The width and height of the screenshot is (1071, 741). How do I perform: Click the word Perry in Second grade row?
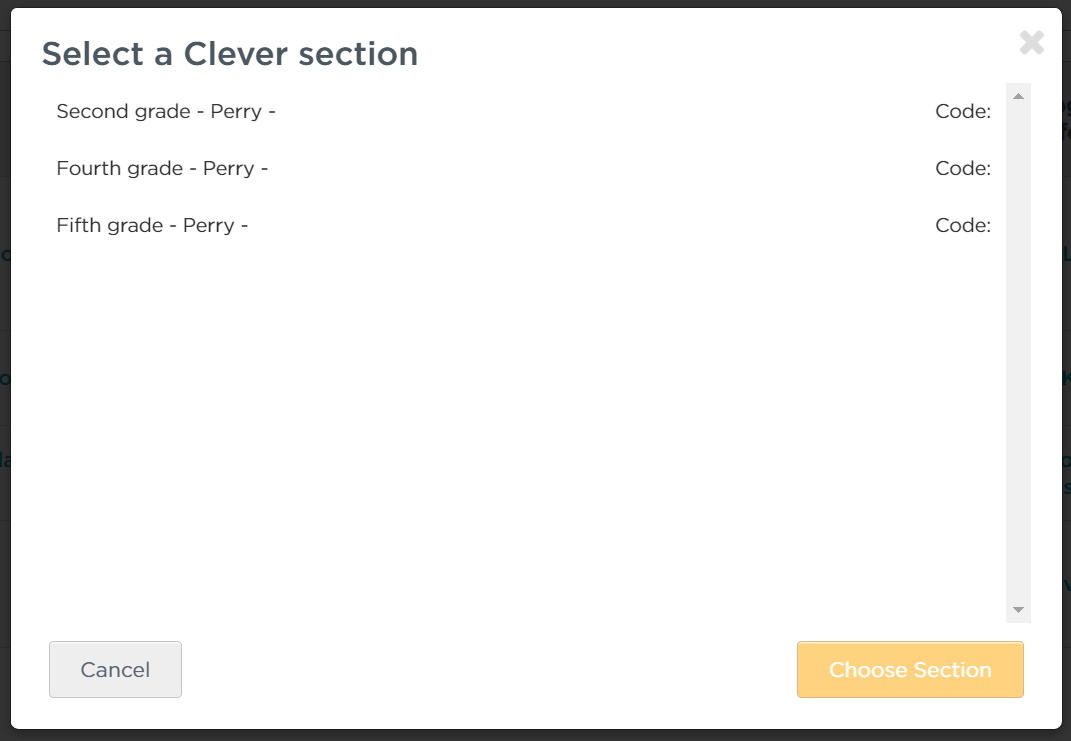coord(236,112)
